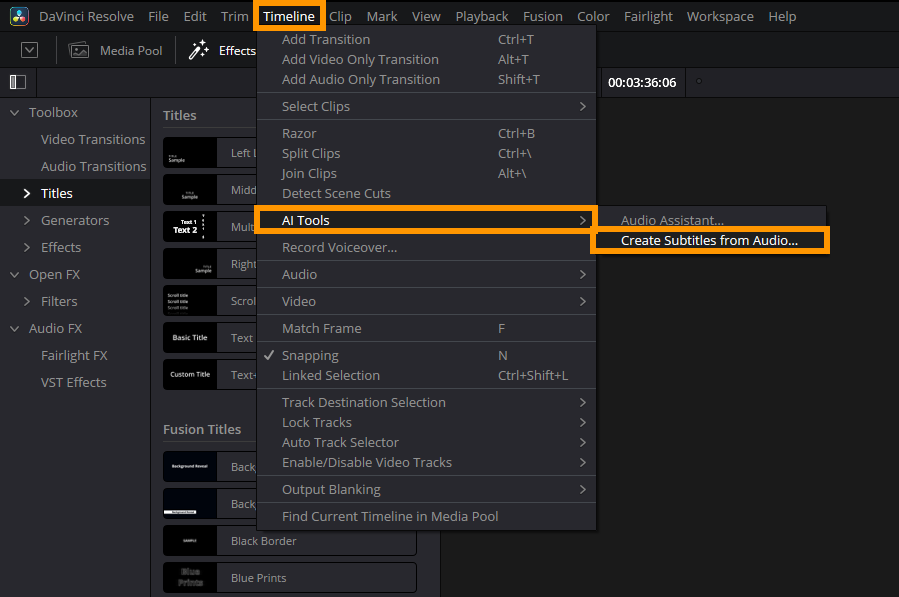Expand Enable/Disable Video Tracks submenu
The height and width of the screenshot is (597, 899).
click(x=427, y=463)
